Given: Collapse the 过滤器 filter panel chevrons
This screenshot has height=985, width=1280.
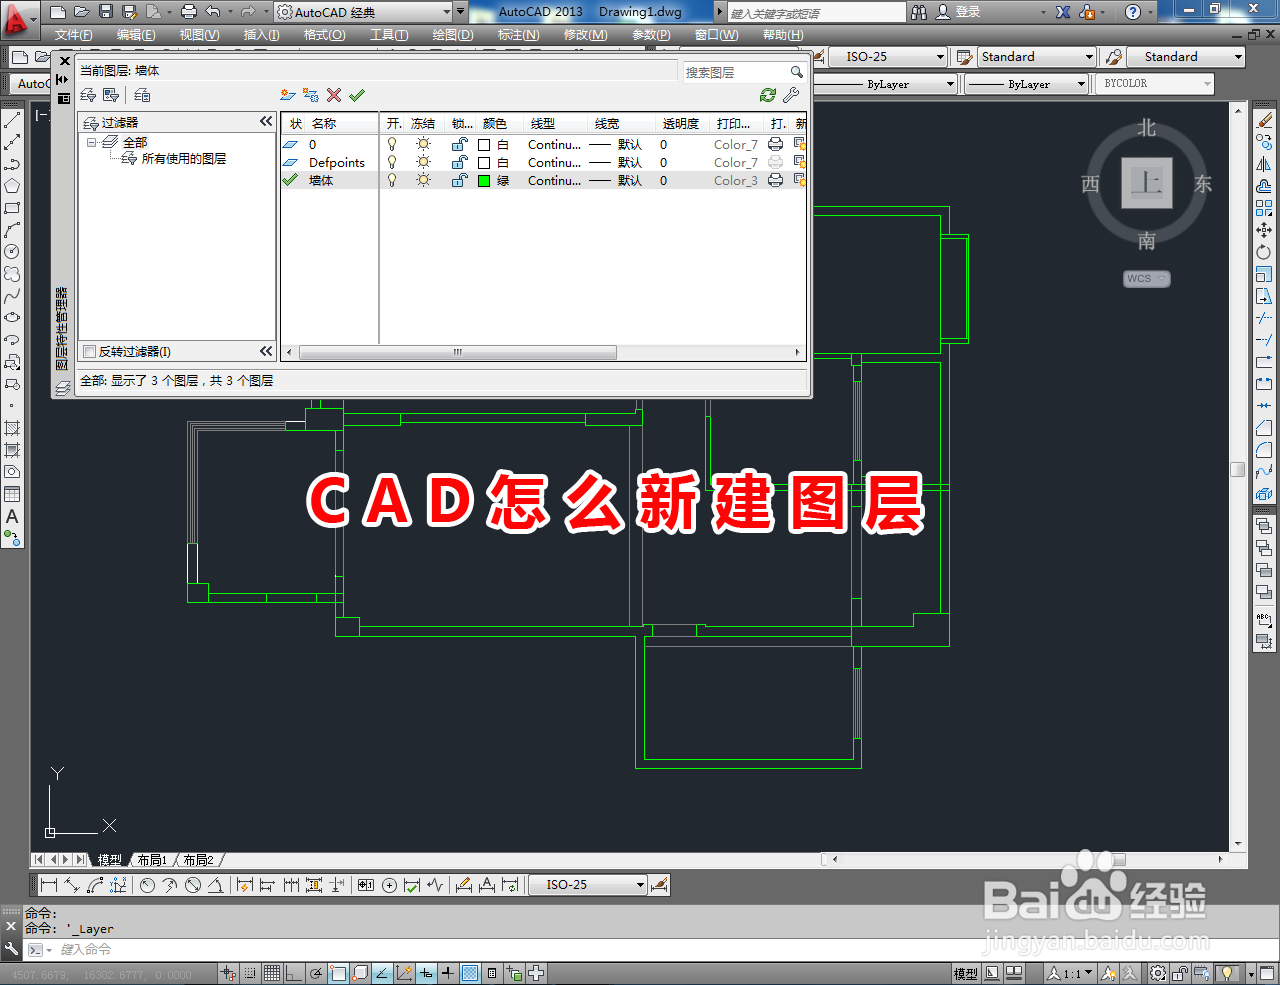Looking at the screenshot, I should 266,121.
